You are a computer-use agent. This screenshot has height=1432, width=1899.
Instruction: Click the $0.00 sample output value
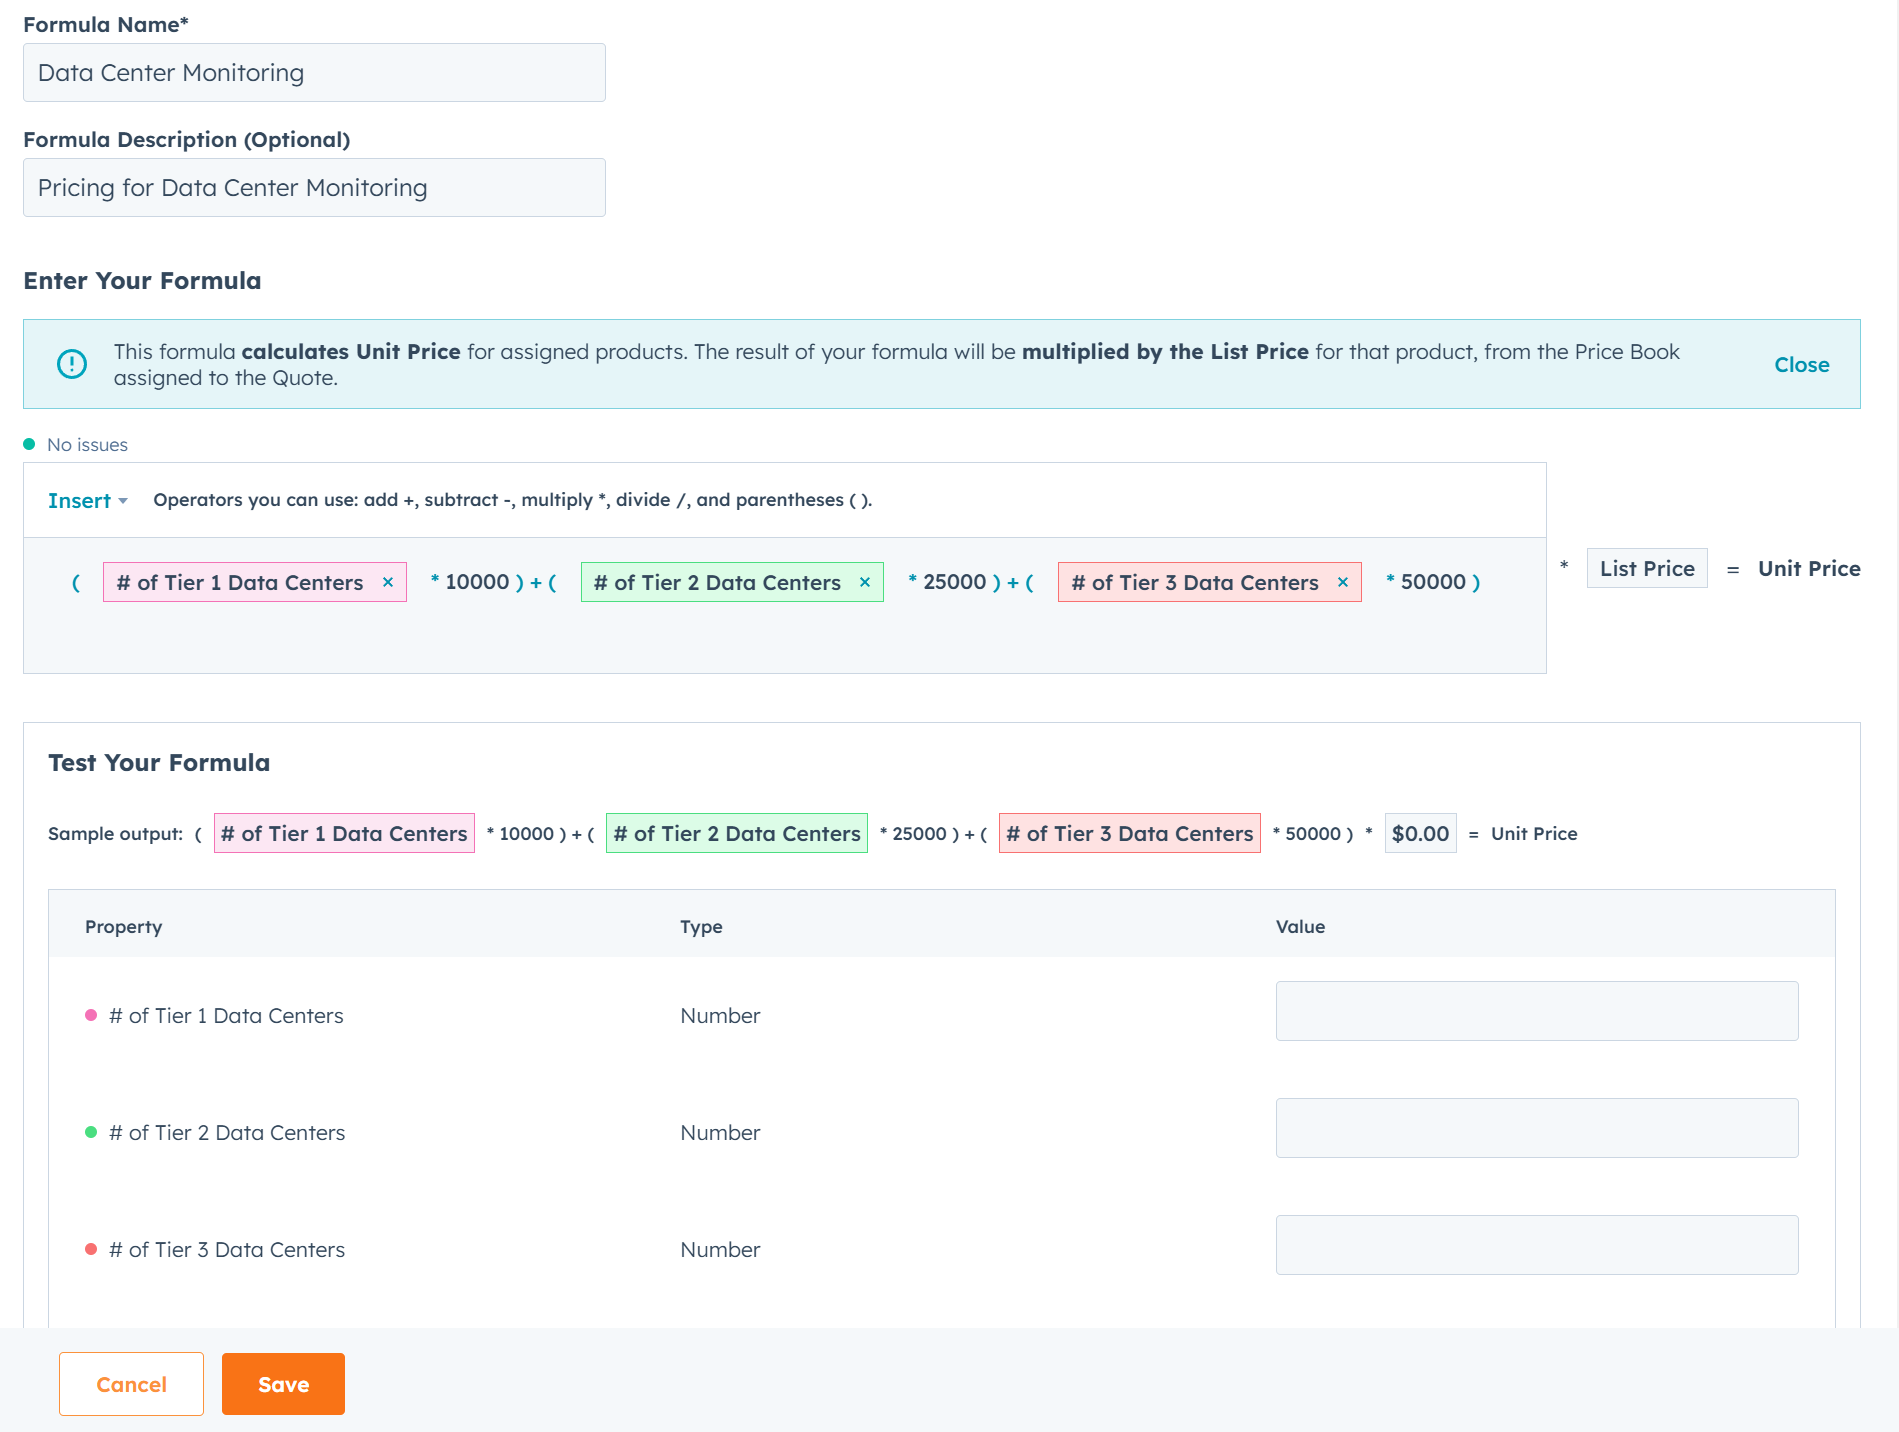click(1419, 832)
